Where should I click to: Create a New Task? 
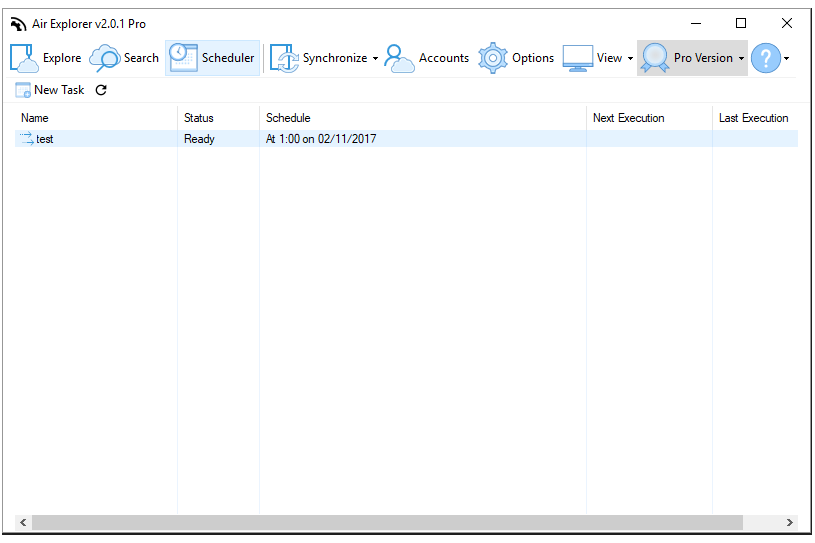(49, 90)
